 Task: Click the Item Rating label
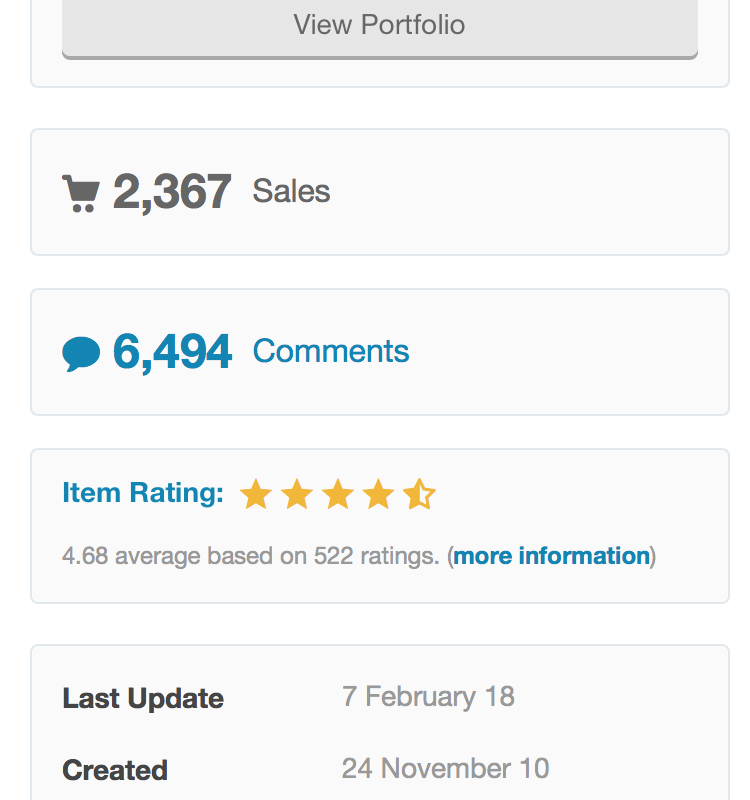point(143,493)
